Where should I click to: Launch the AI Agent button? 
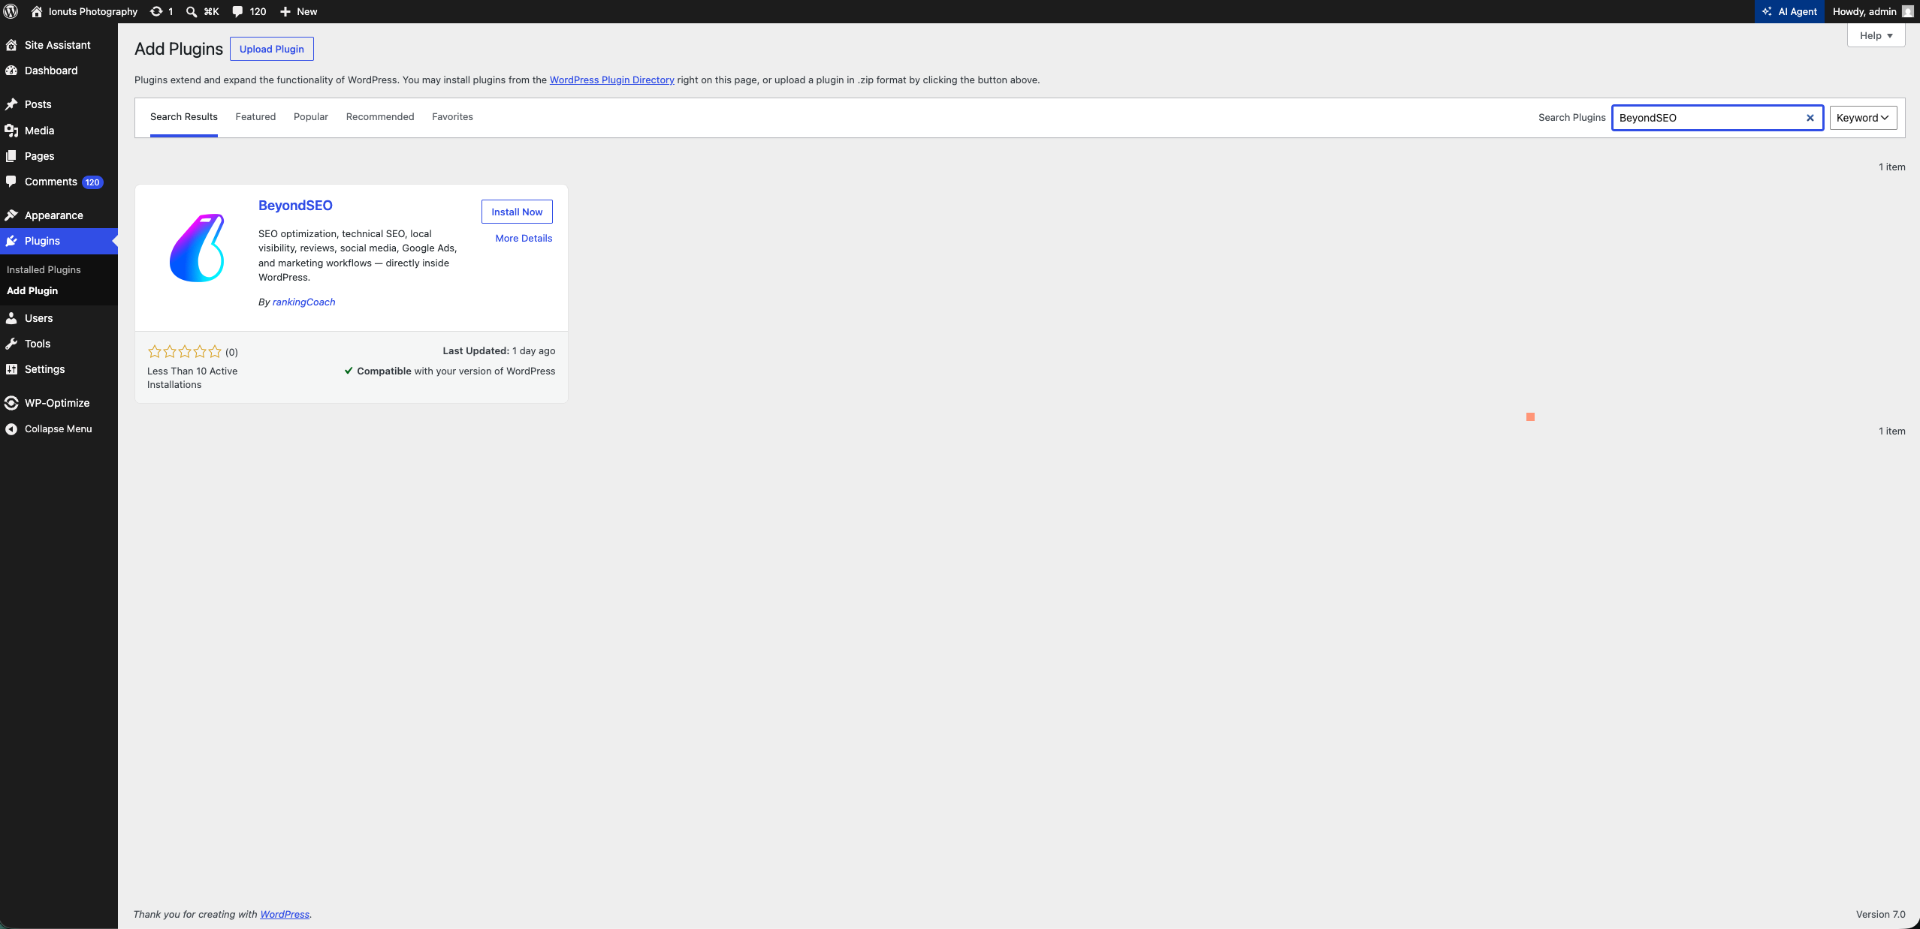[1789, 11]
